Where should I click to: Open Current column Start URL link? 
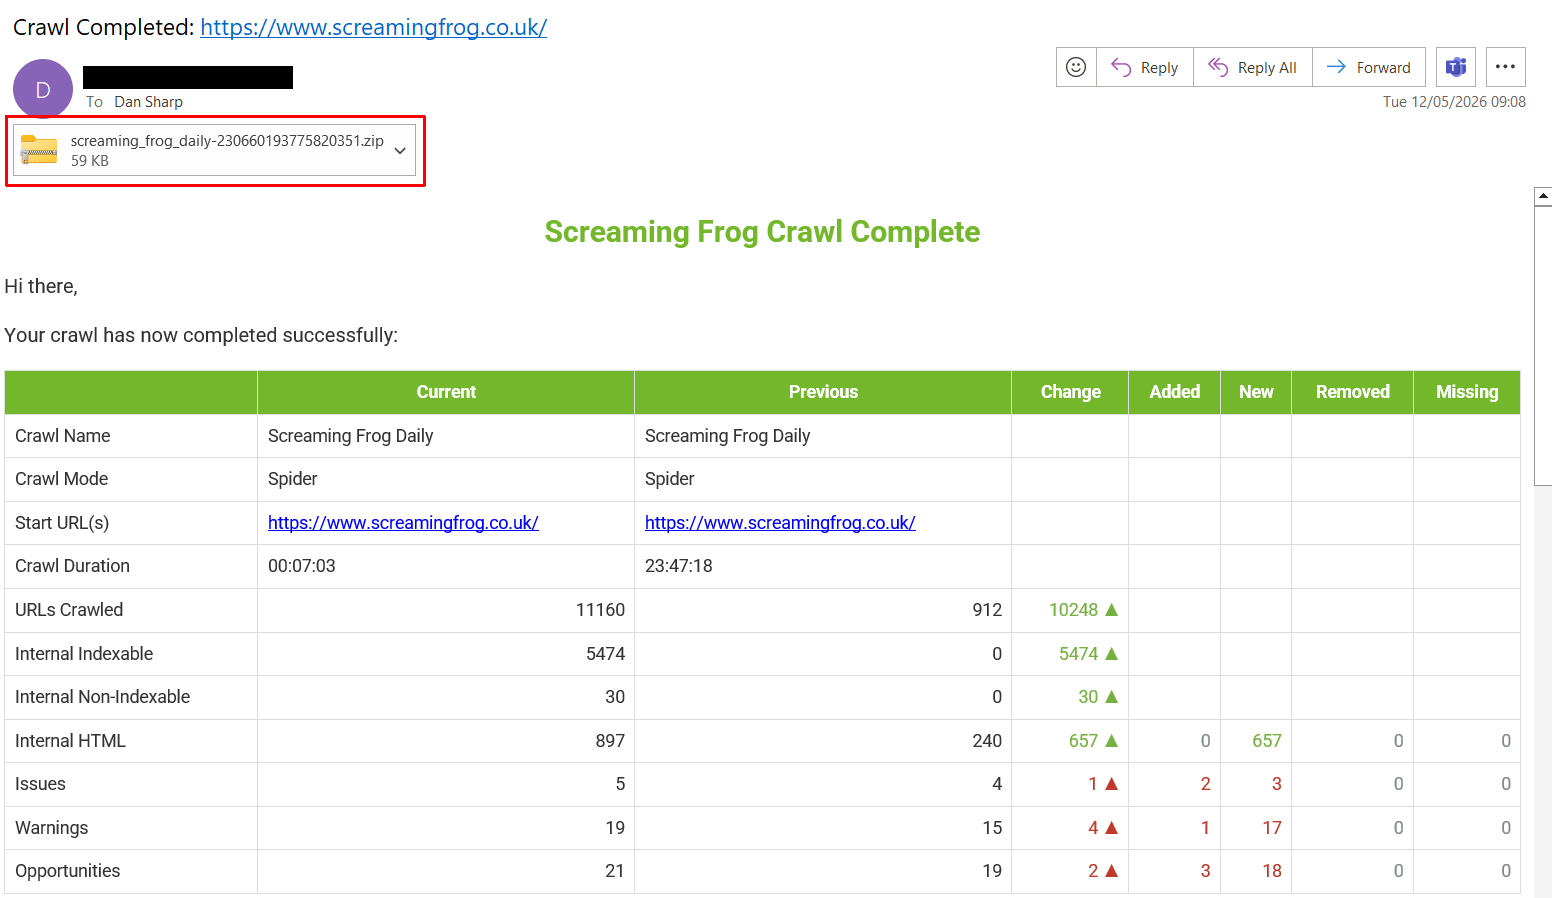(x=403, y=522)
